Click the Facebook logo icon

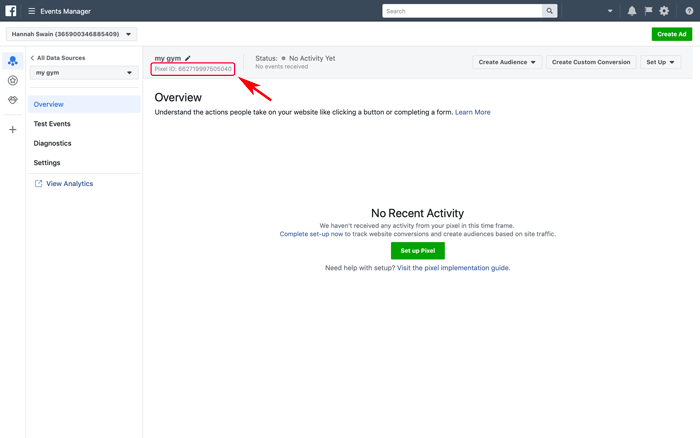[11, 11]
